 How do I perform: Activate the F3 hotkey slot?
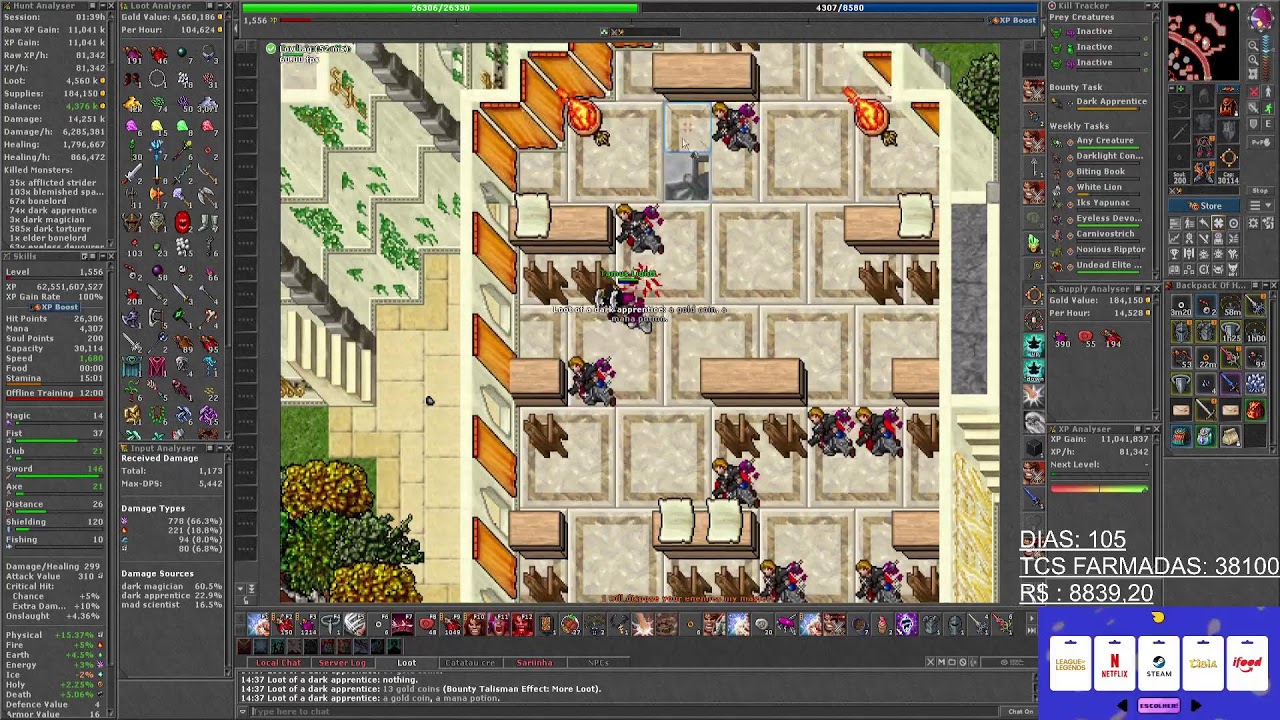(x=307, y=625)
